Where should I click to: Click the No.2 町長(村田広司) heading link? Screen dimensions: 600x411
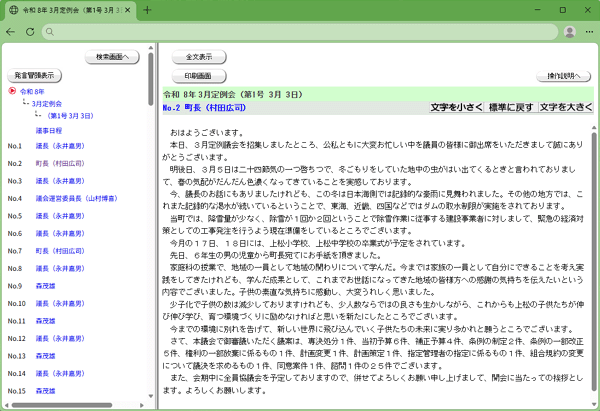pyautogui.click(x=204, y=108)
